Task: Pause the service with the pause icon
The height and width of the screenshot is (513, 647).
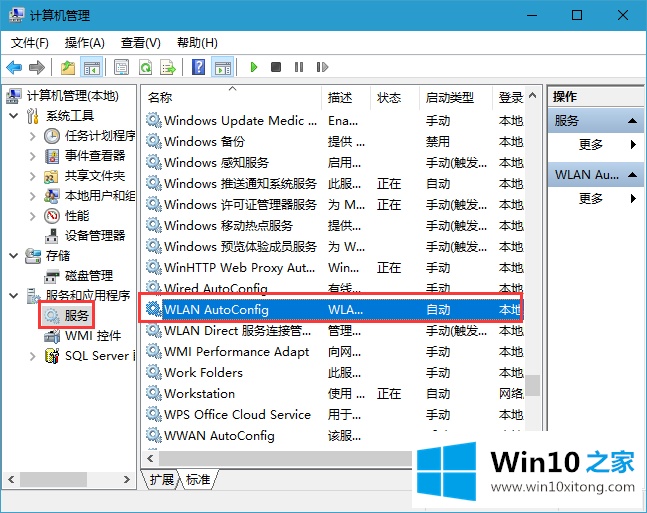Action: [x=299, y=67]
